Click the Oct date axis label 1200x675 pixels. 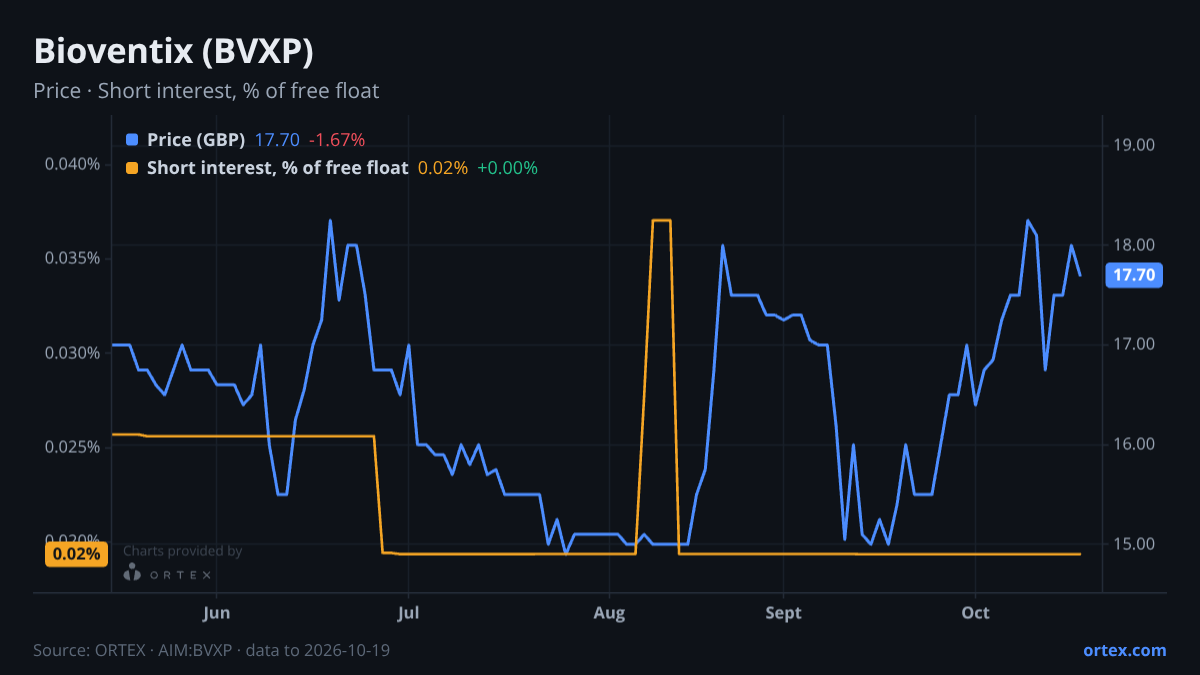pyautogui.click(x=975, y=613)
